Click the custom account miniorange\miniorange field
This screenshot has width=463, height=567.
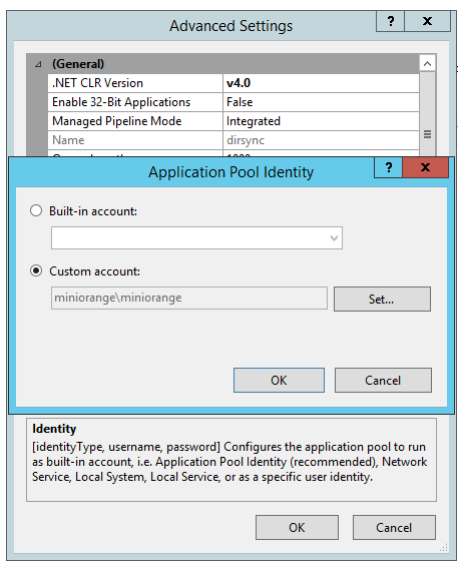(189, 298)
